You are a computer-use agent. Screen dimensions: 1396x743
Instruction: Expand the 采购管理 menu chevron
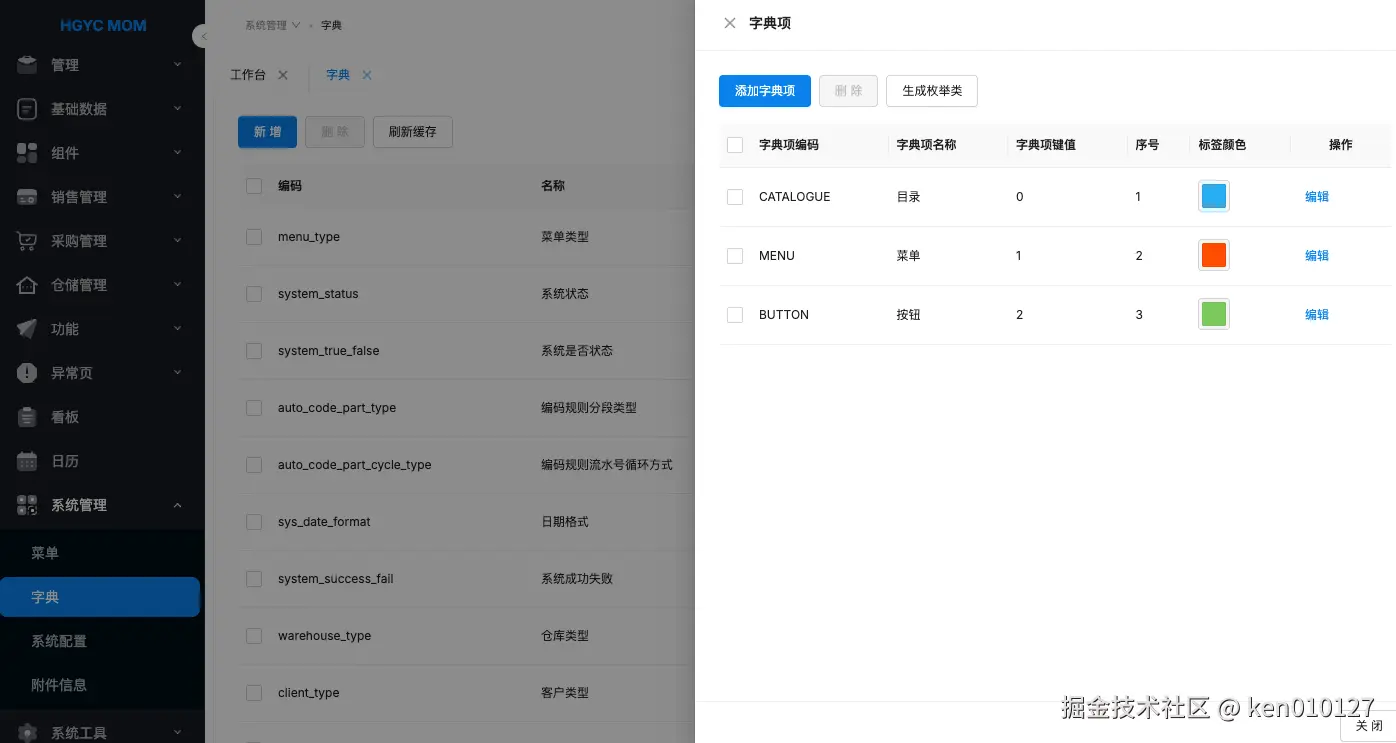(x=178, y=241)
